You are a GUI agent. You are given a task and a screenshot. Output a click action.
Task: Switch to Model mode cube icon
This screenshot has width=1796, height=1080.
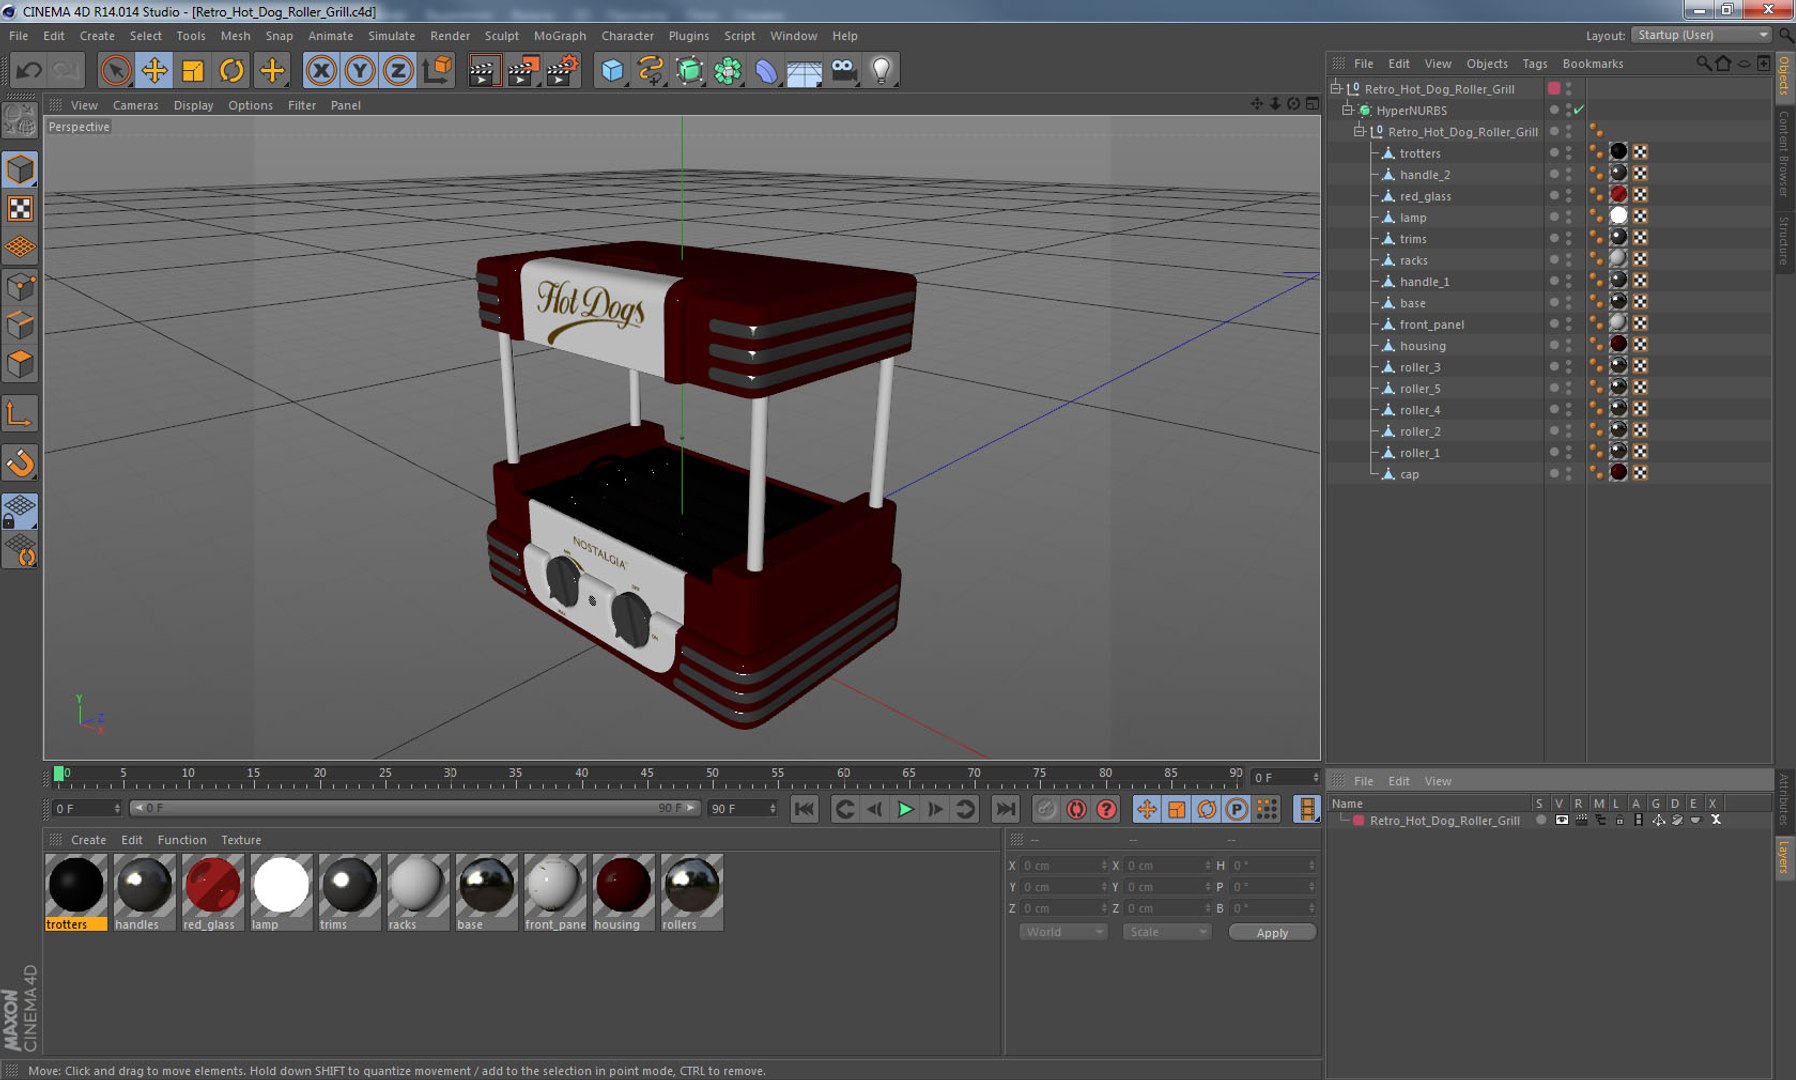tap(20, 169)
